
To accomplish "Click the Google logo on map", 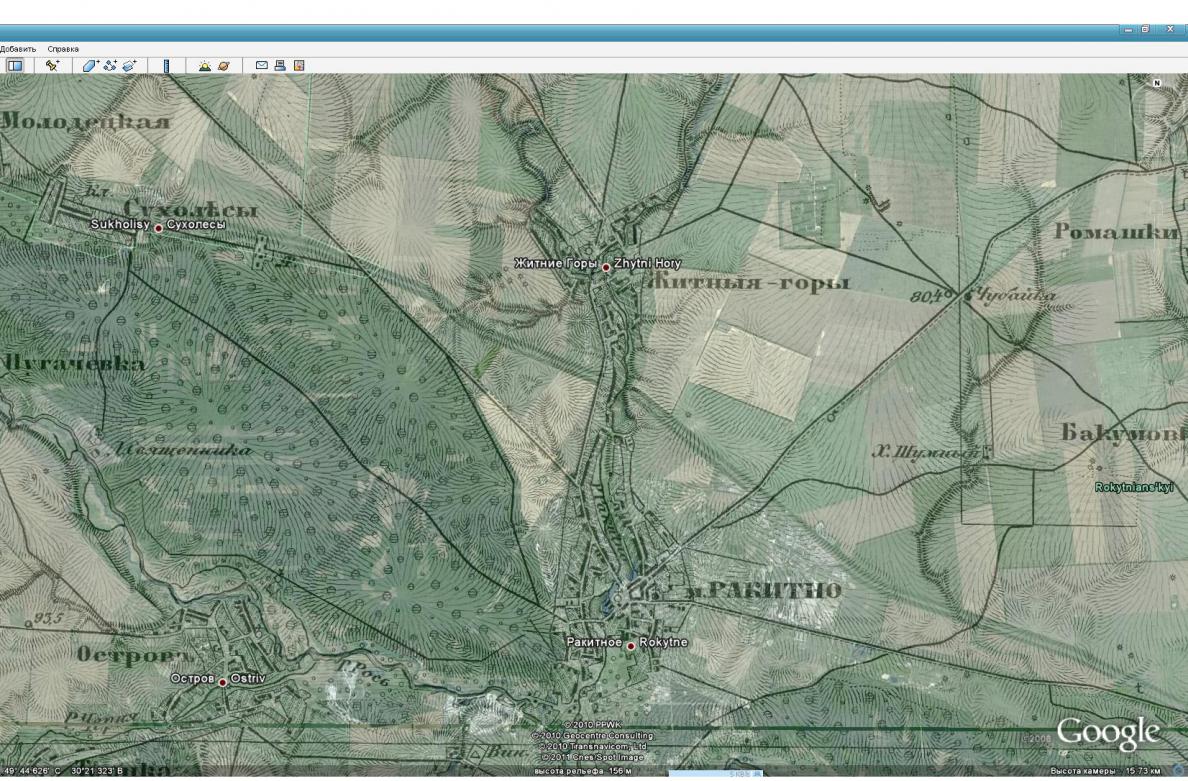I will tap(1108, 733).
